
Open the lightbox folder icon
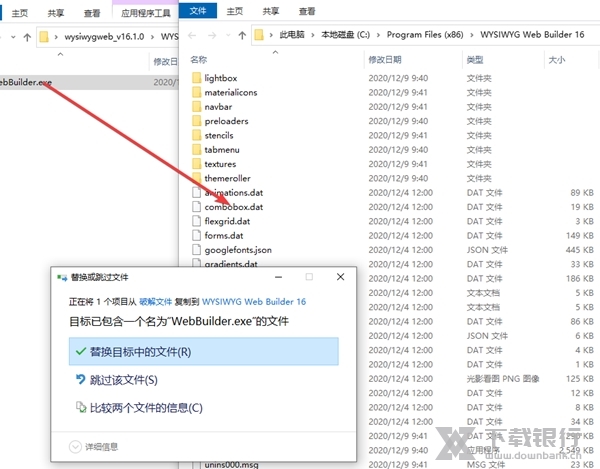pyautogui.click(x=197, y=78)
